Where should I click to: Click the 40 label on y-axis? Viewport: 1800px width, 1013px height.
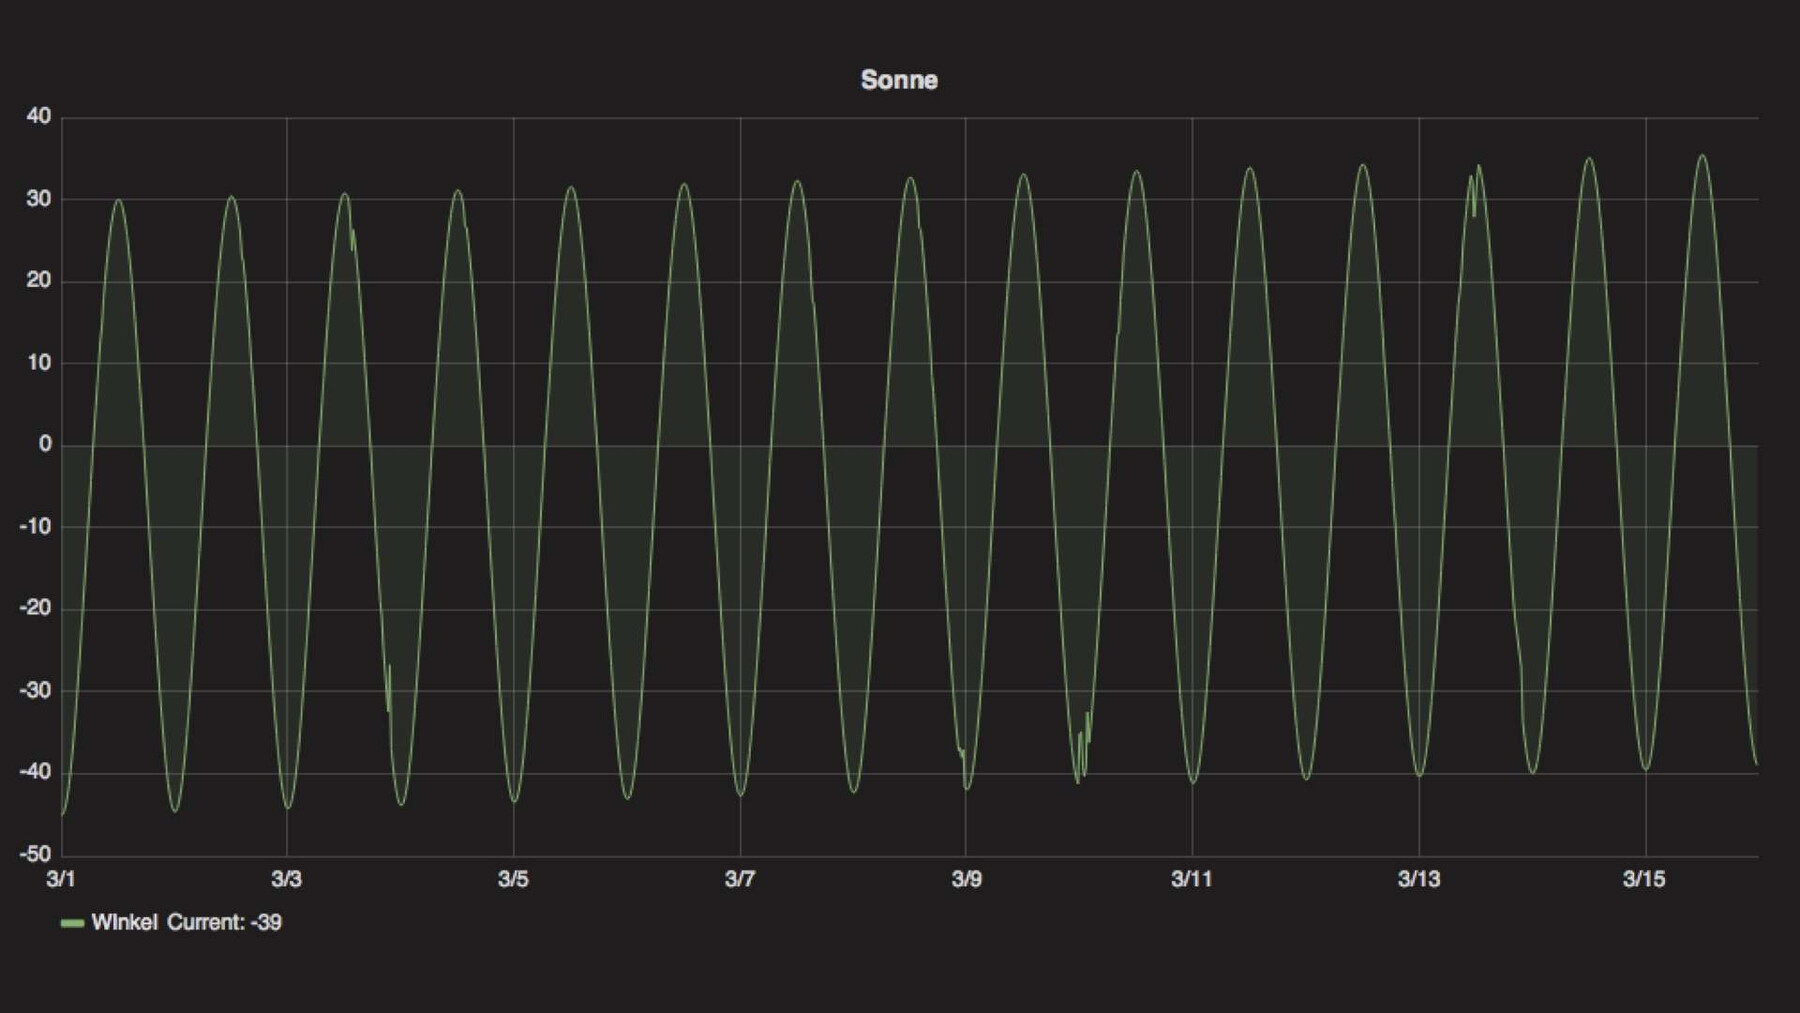[x=39, y=116]
